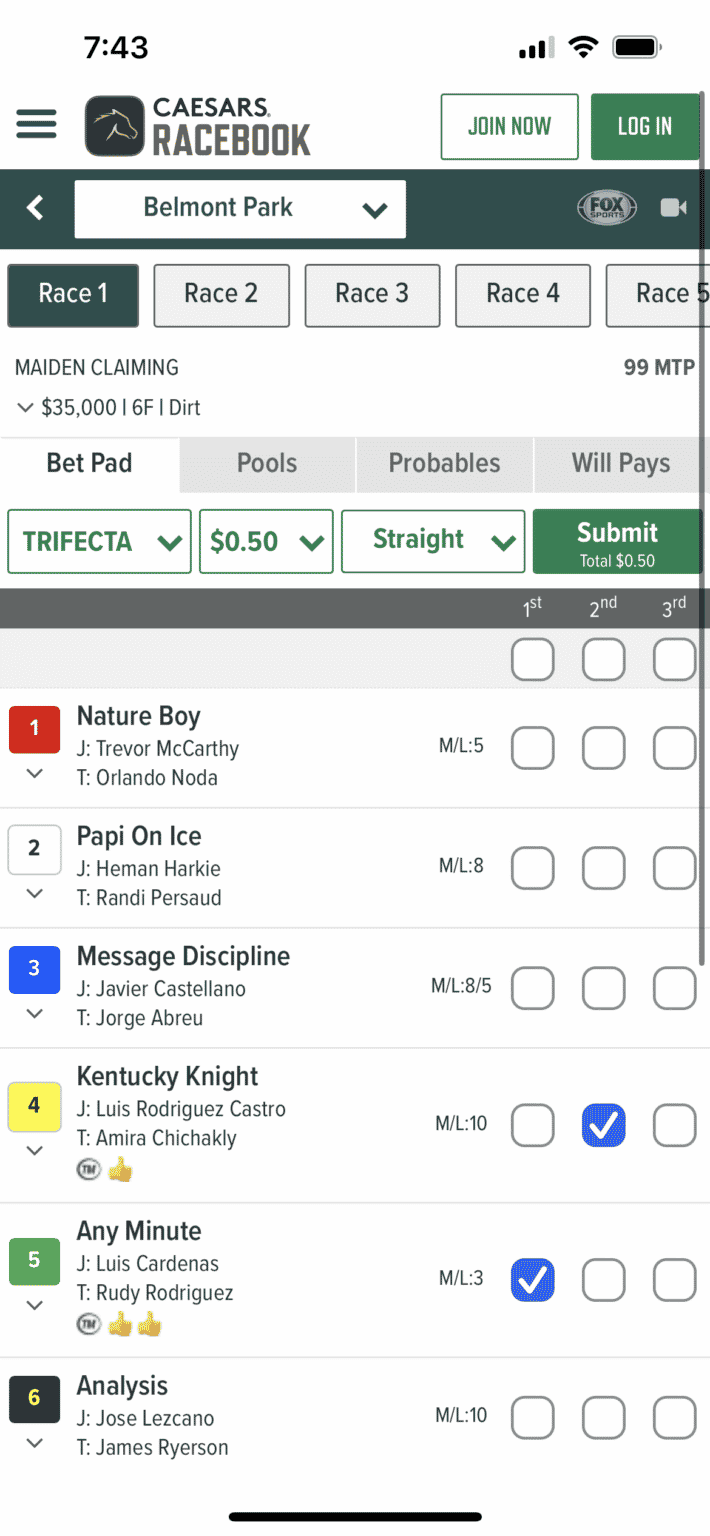Submit the $0.50 trifecta bet
Viewport: 710px width, 1536px height.
pos(617,541)
